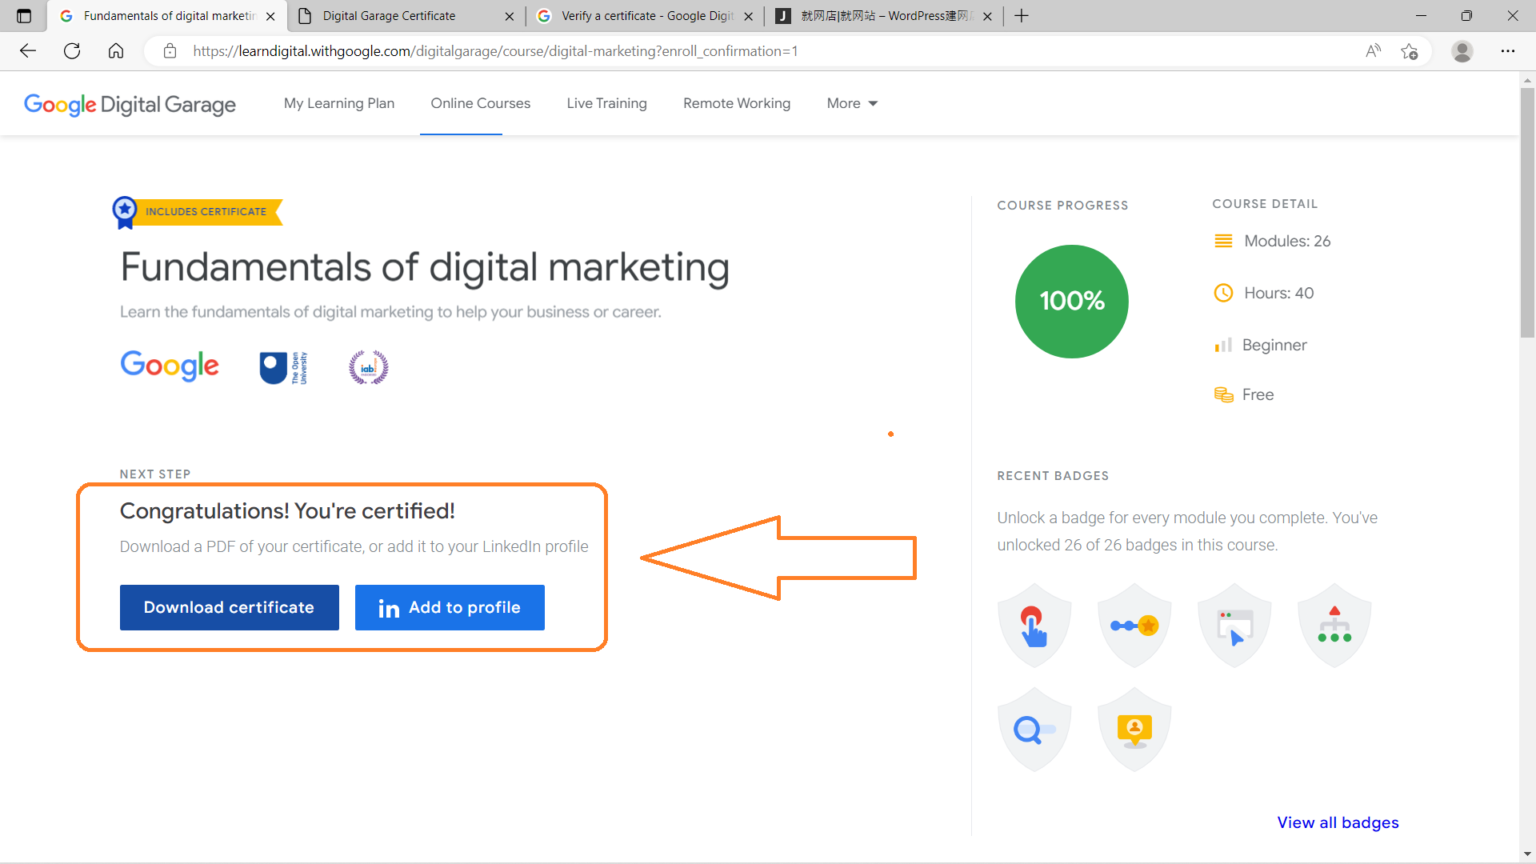Viewport: 1536px width, 864px height.
Task: Open the tab actions menu
Action: tap(24, 16)
